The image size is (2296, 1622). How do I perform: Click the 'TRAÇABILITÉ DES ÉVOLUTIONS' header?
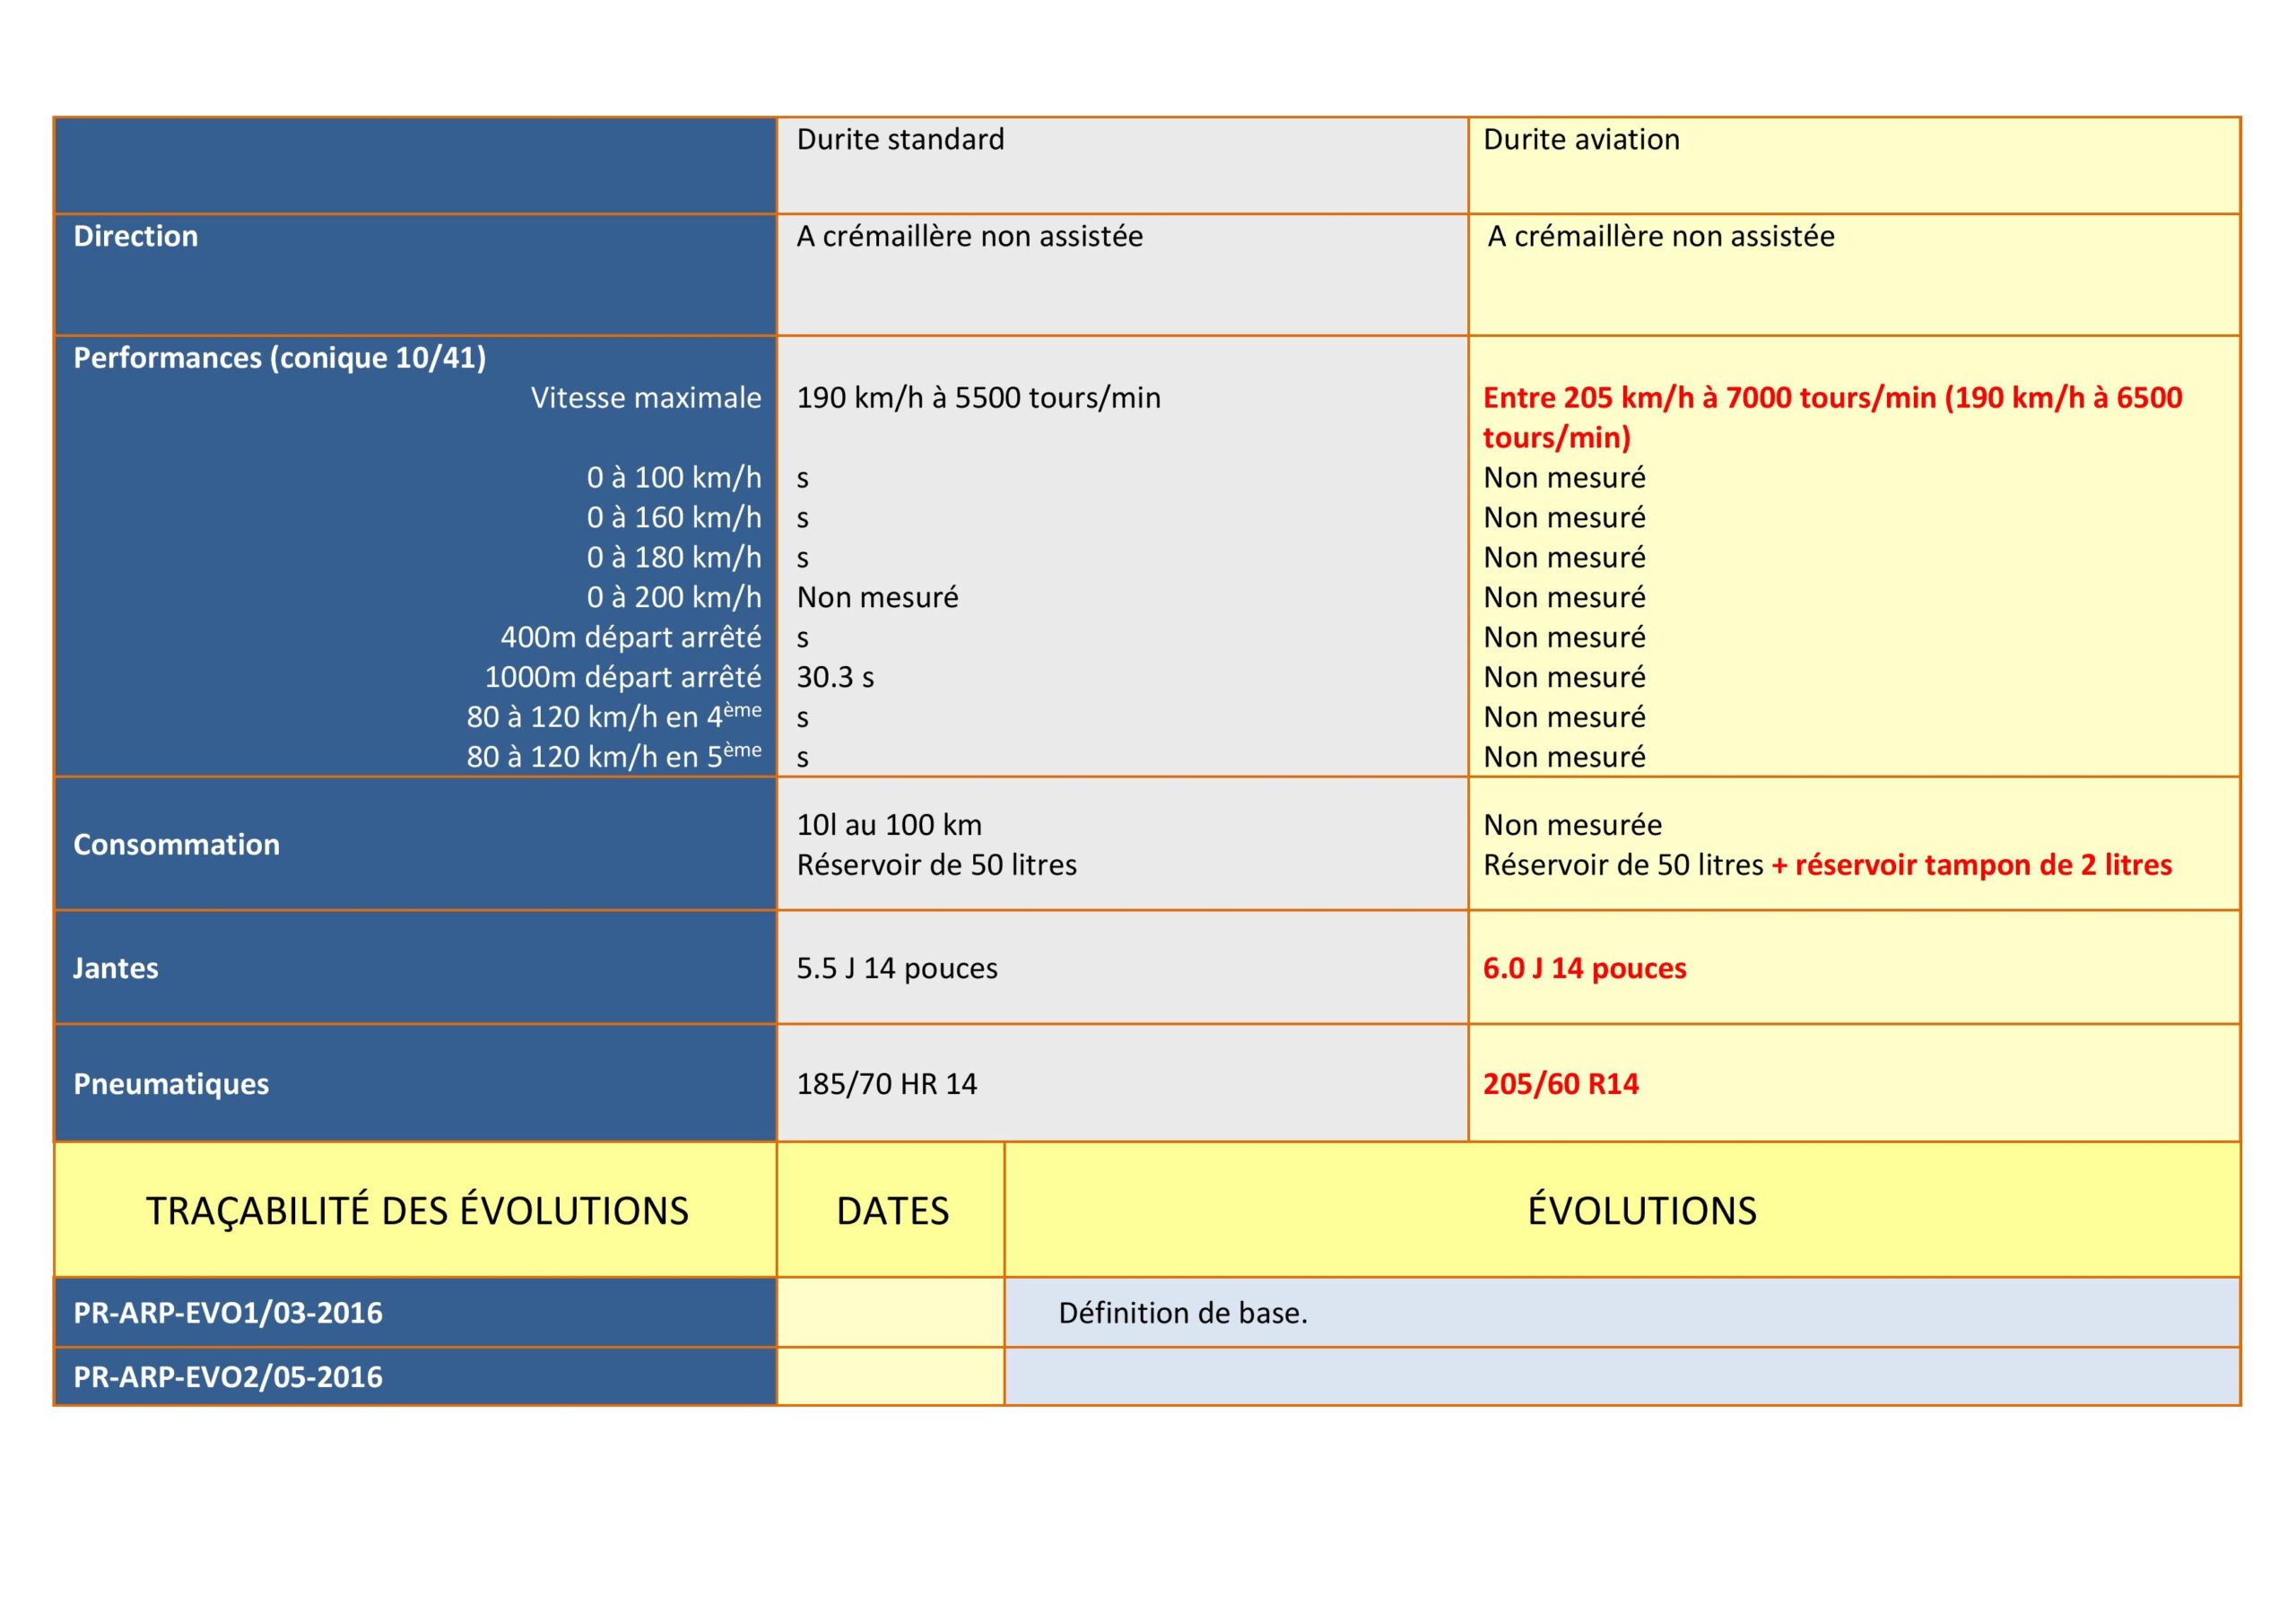point(417,1211)
